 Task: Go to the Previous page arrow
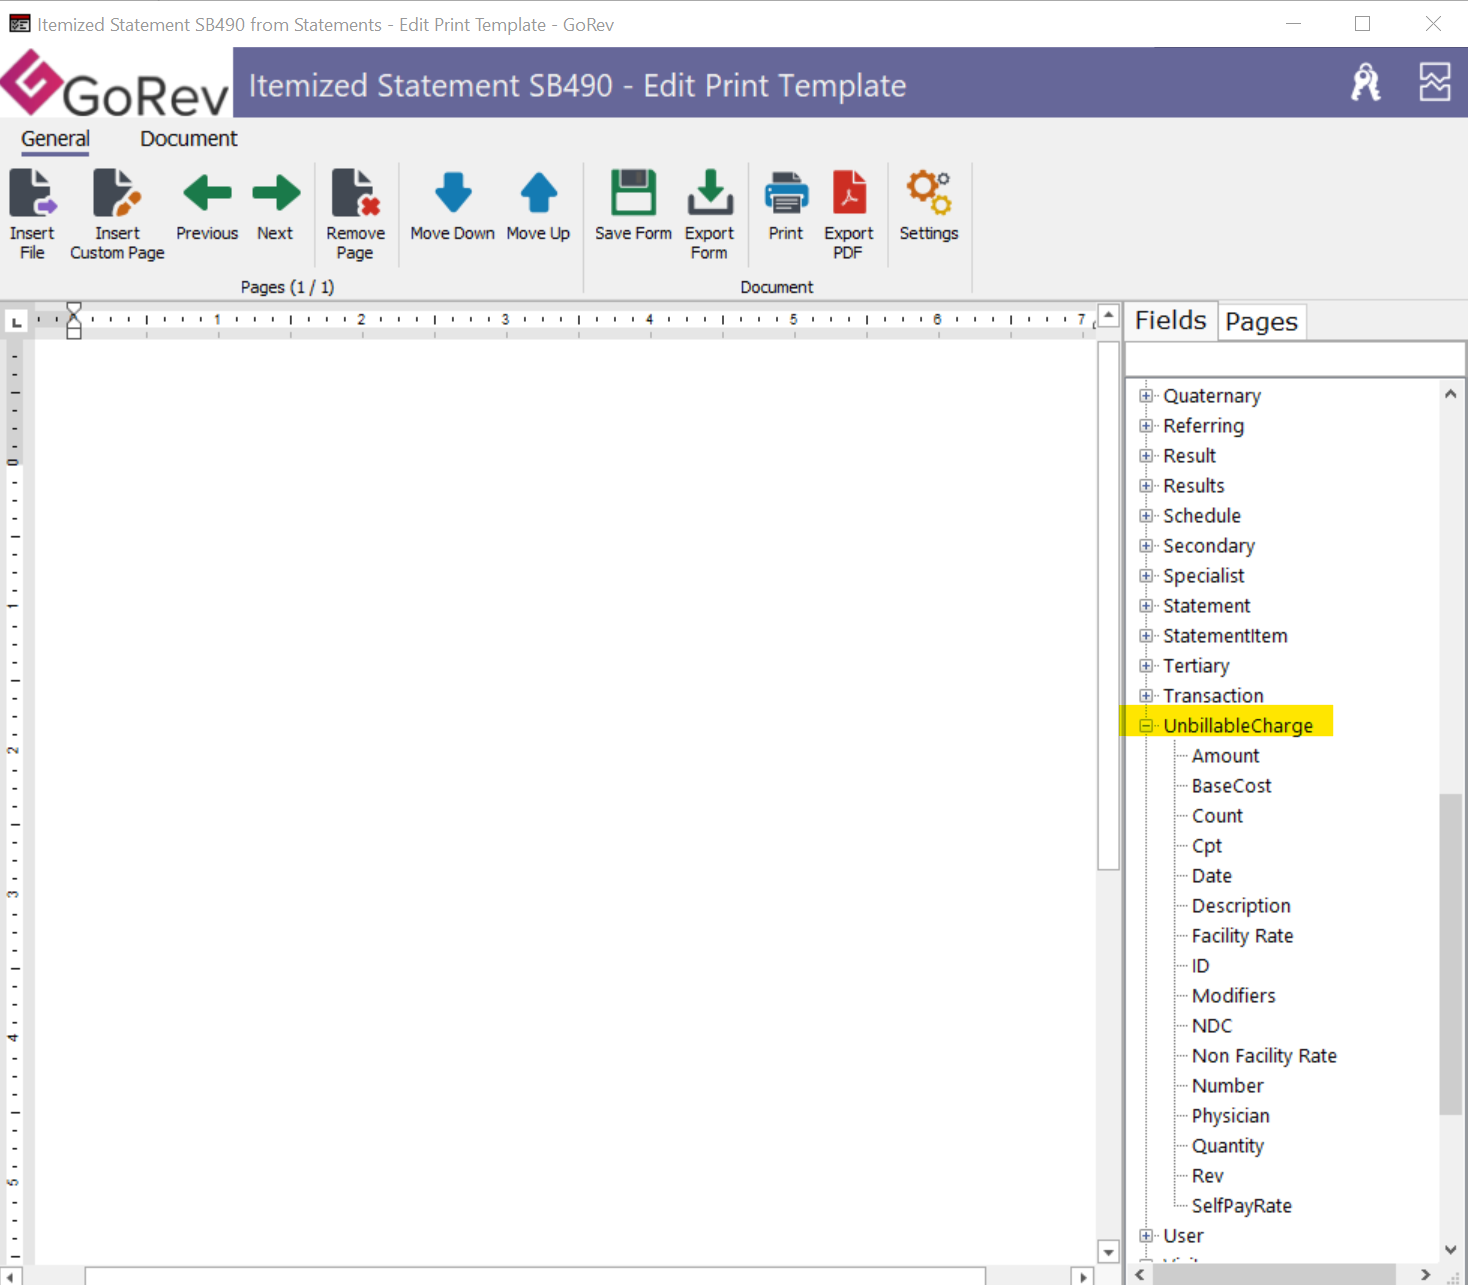click(x=207, y=193)
